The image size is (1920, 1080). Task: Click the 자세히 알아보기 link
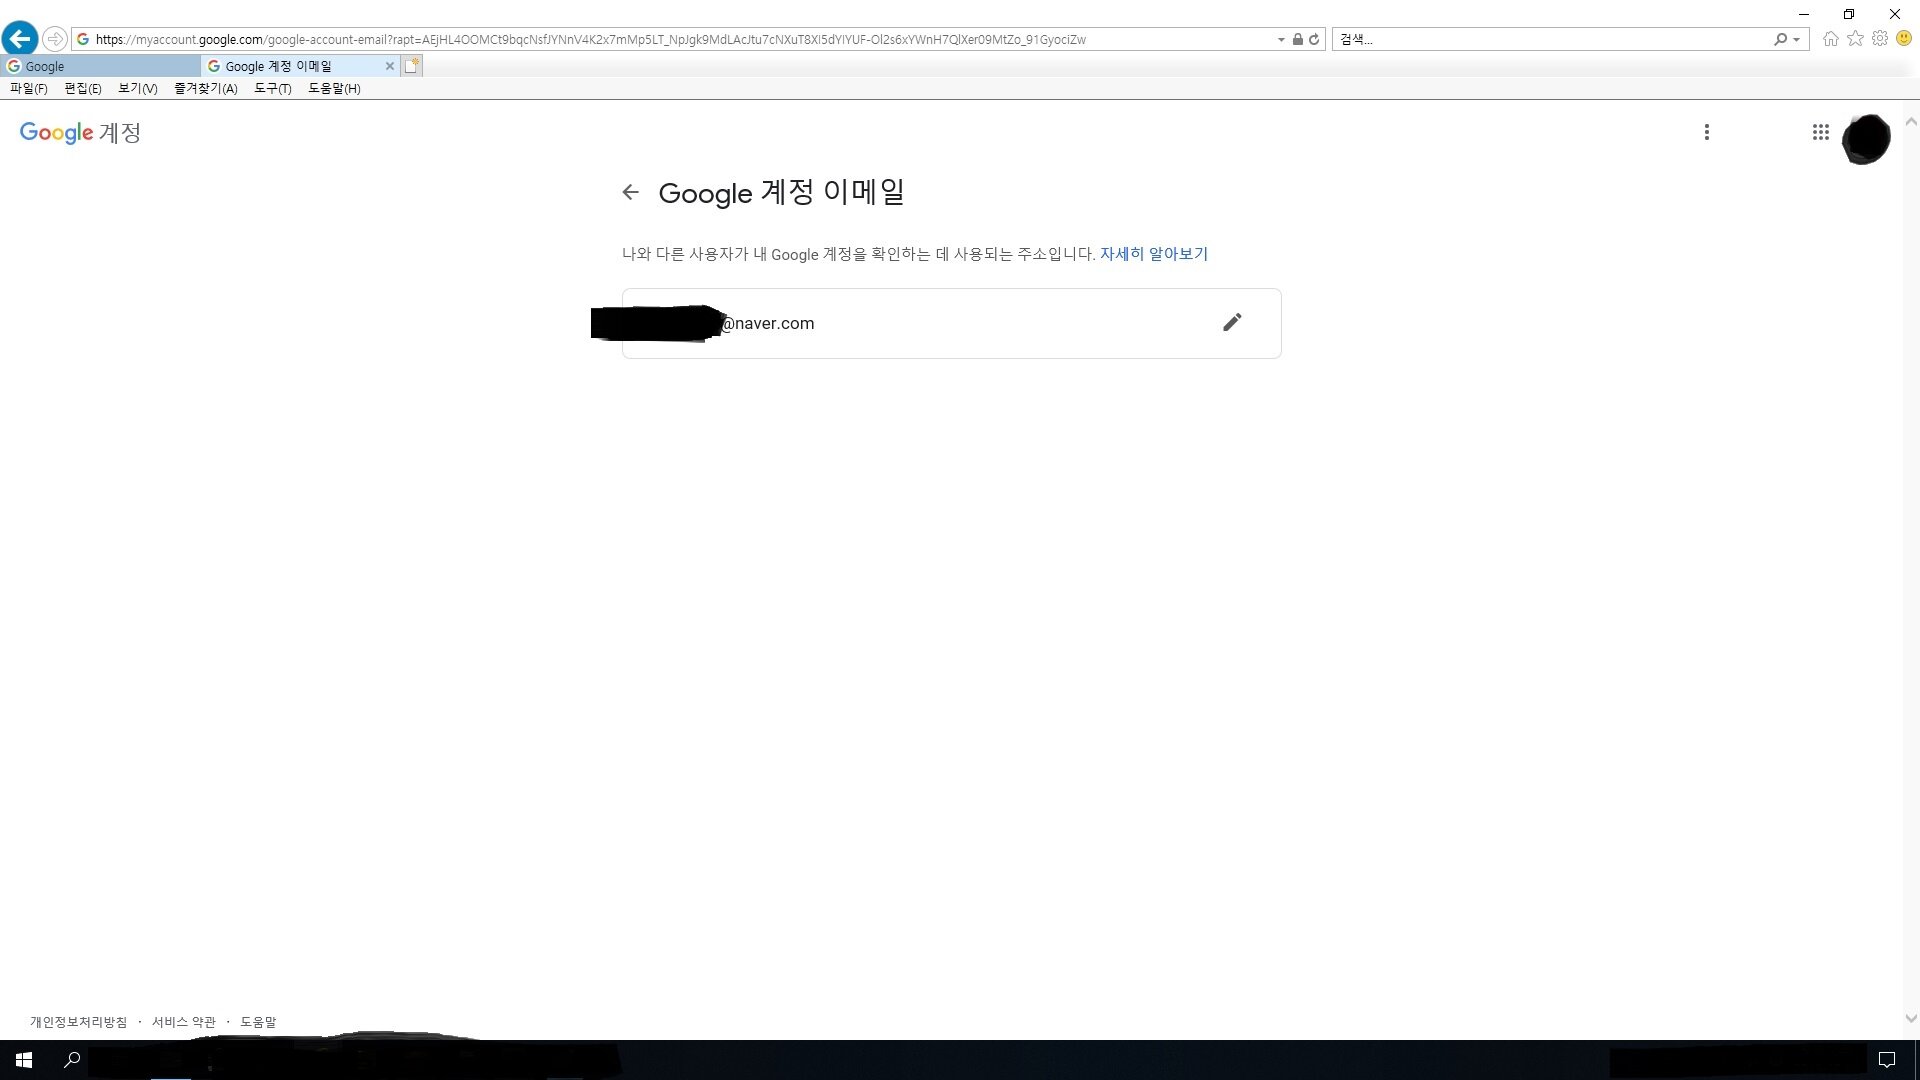1154,254
